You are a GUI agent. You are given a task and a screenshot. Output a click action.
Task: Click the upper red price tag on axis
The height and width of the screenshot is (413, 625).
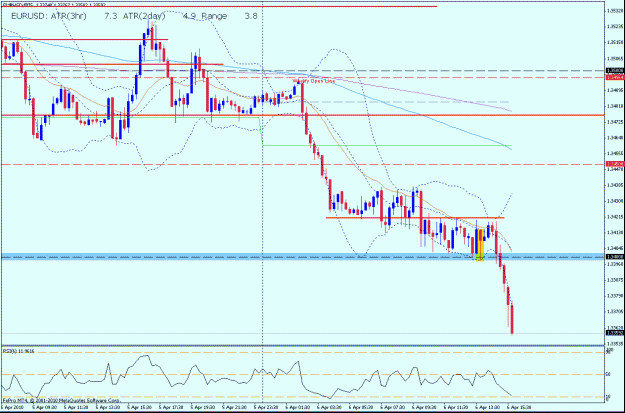[x=615, y=77]
